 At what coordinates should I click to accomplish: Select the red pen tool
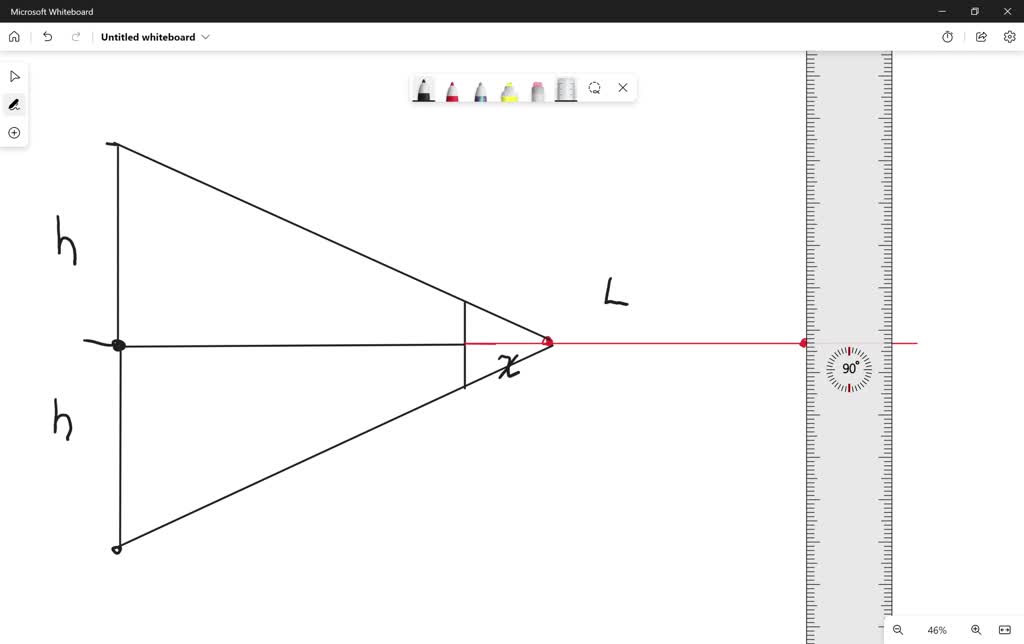(x=452, y=89)
